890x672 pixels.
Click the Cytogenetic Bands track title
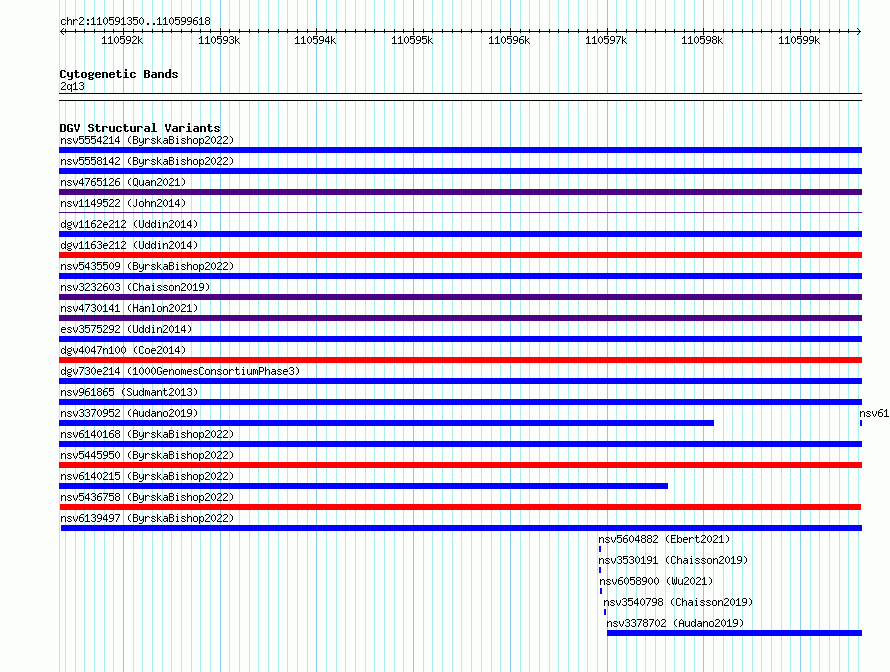pos(119,74)
